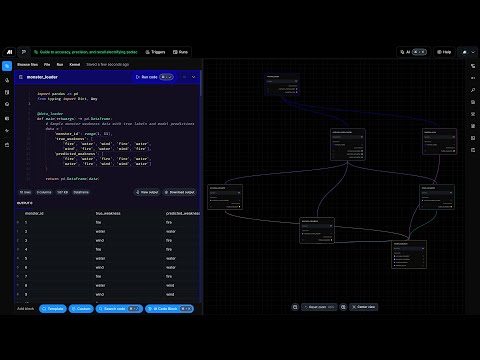
Task: Click Reset zoom on the canvas toolbar
Action: coord(319,307)
